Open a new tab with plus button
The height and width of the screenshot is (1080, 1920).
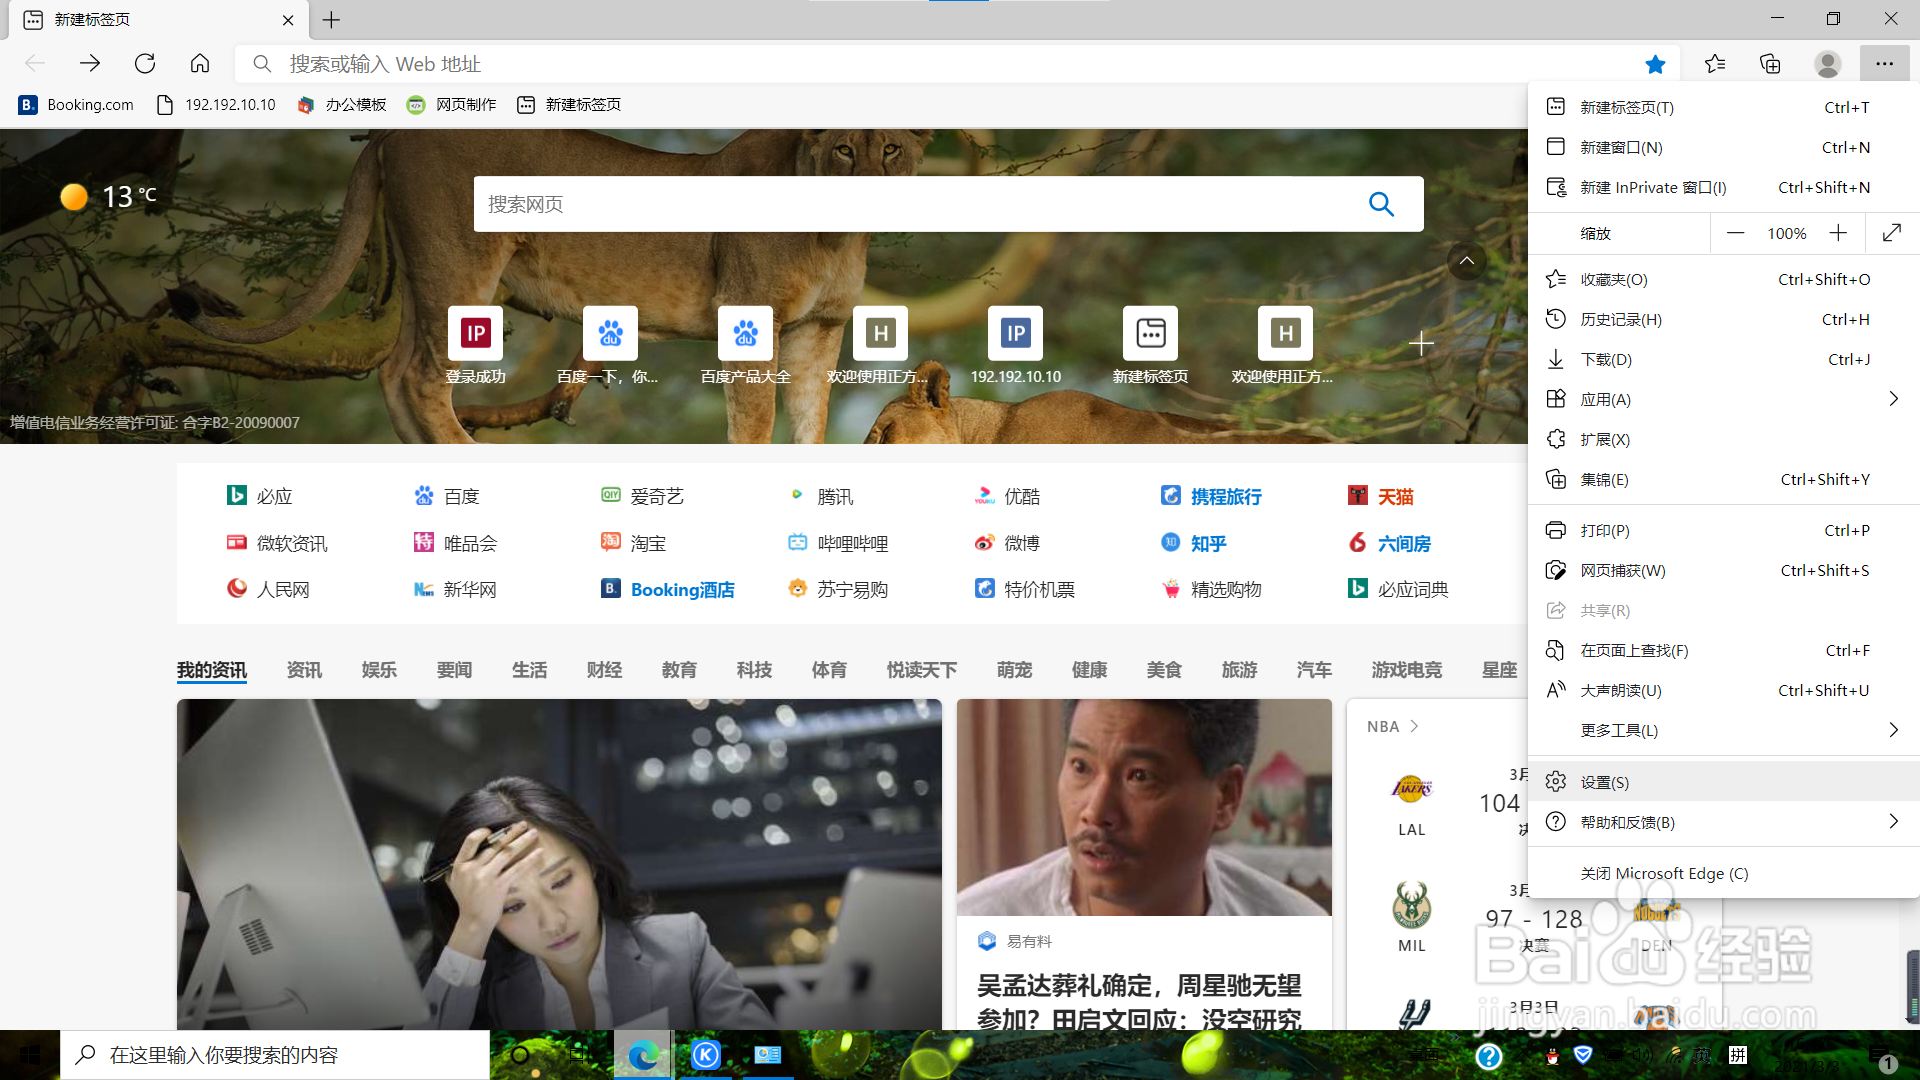pyautogui.click(x=331, y=20)
